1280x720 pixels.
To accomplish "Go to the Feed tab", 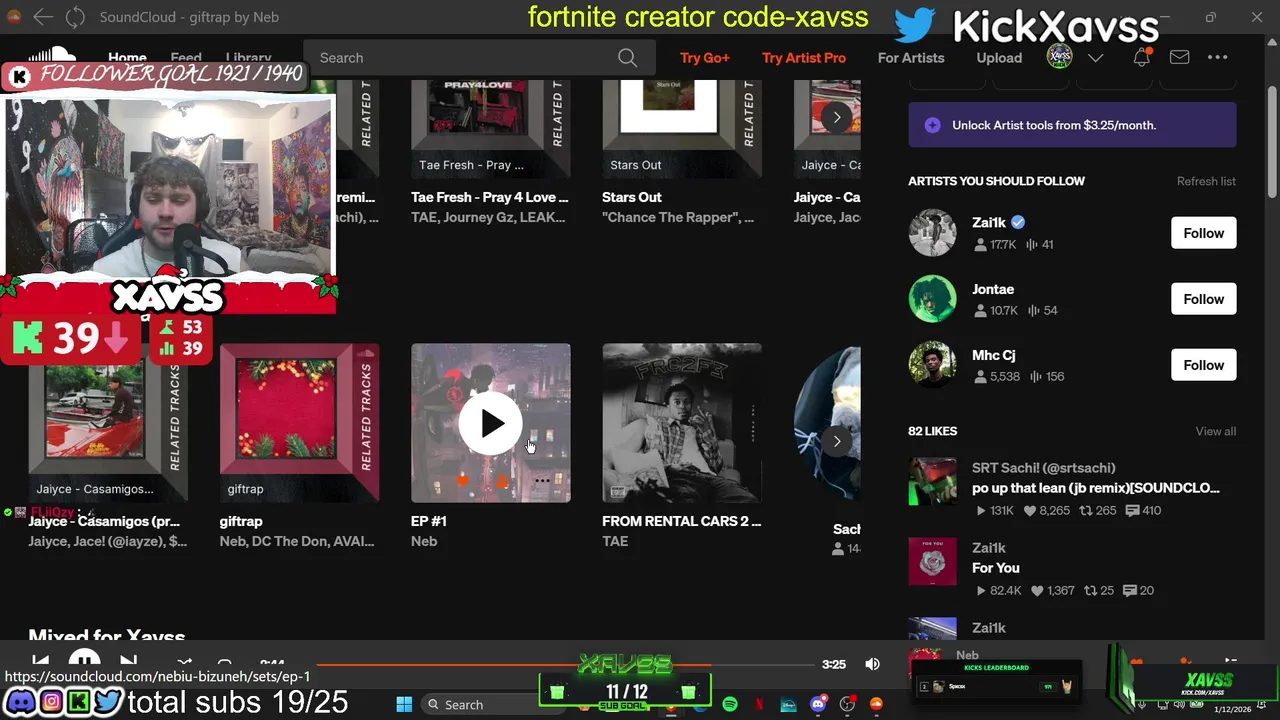I will pyautogui.click(x=186, y=58).
